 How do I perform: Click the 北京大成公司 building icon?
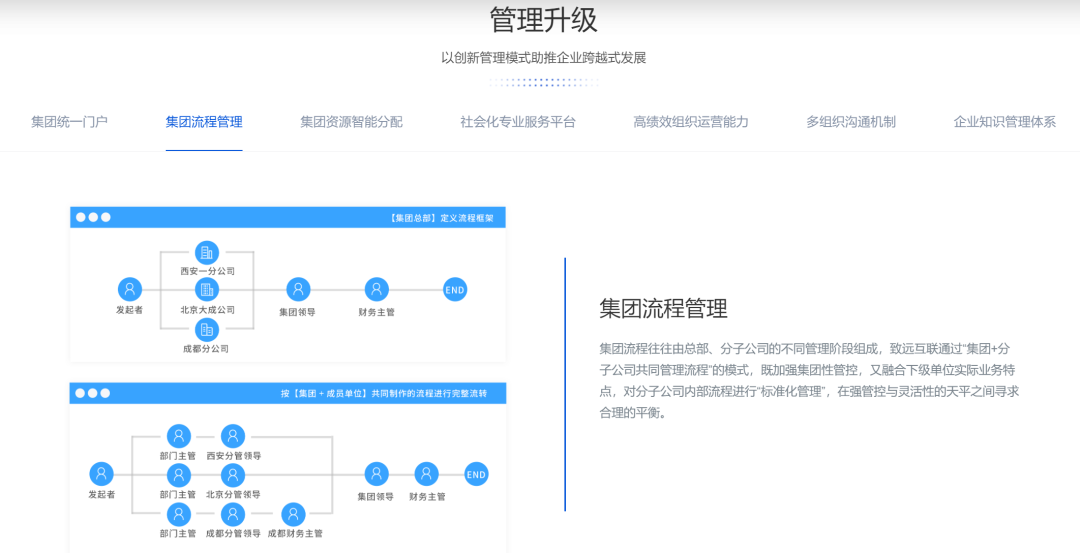tap(207, 290)
